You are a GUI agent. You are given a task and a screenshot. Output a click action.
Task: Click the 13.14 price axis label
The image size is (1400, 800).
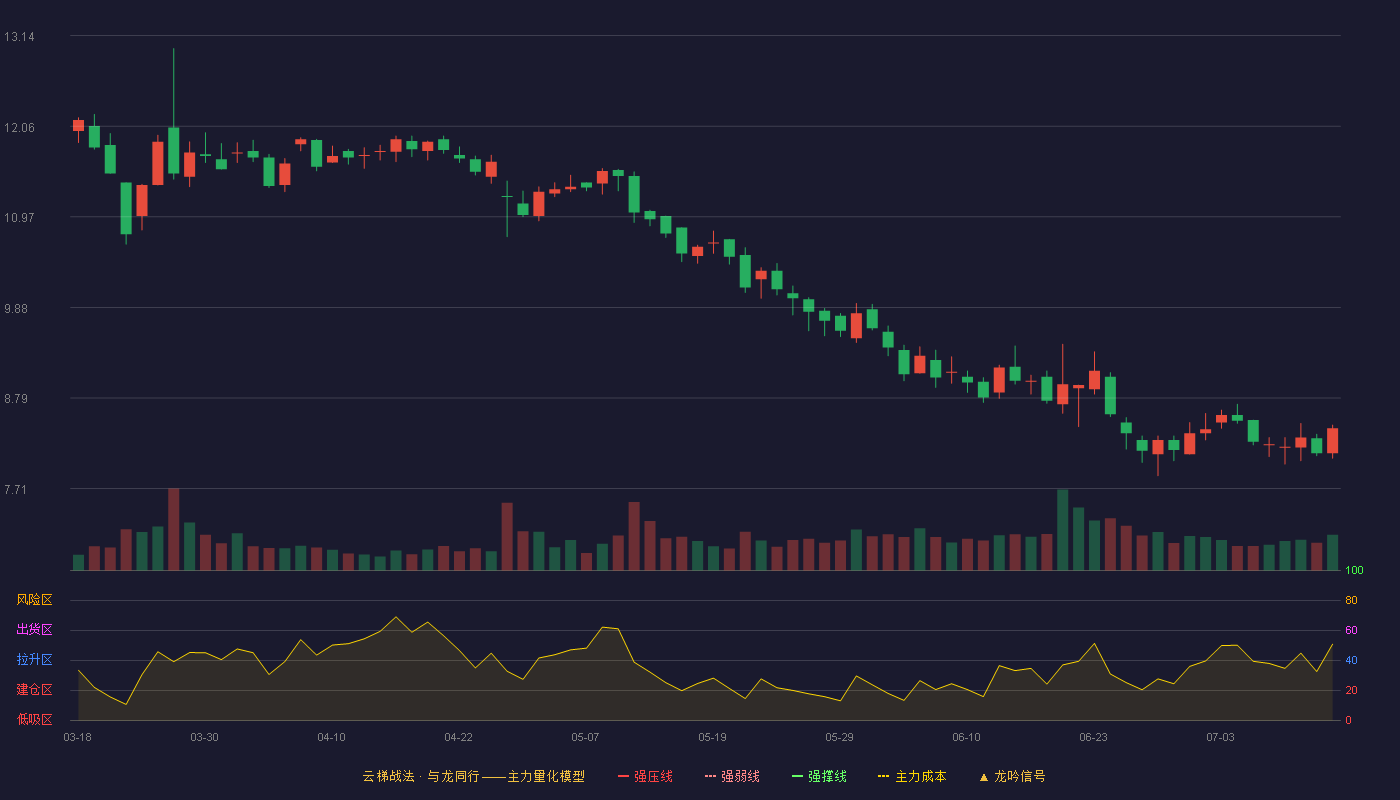click(x=19, y=37)
